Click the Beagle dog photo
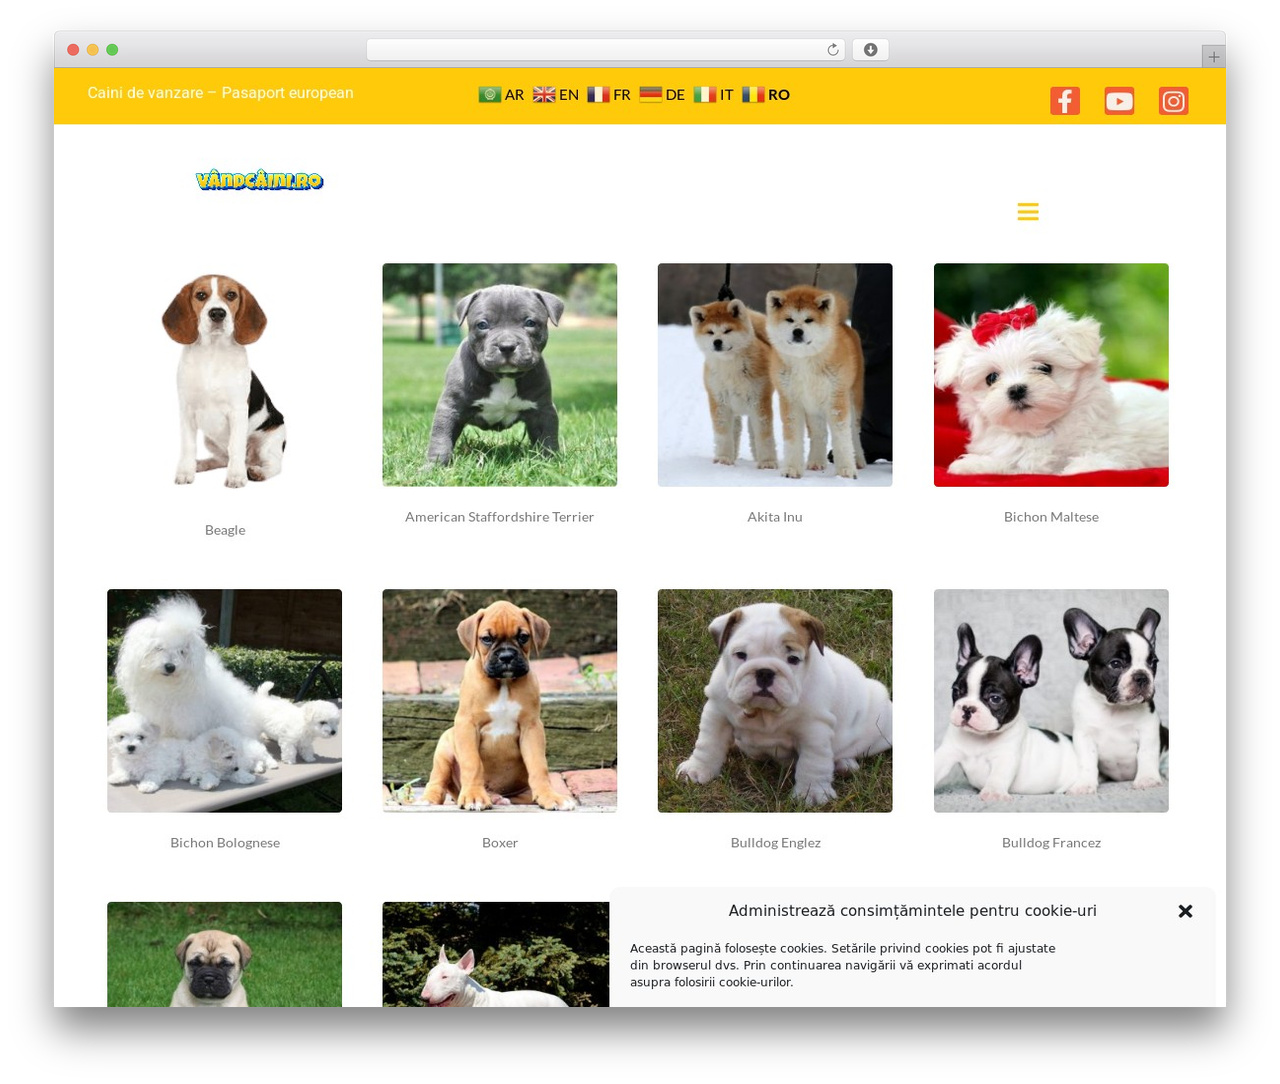Image resolution: width=1280 pixels, height=1084 pixels. tap(225, 381)
